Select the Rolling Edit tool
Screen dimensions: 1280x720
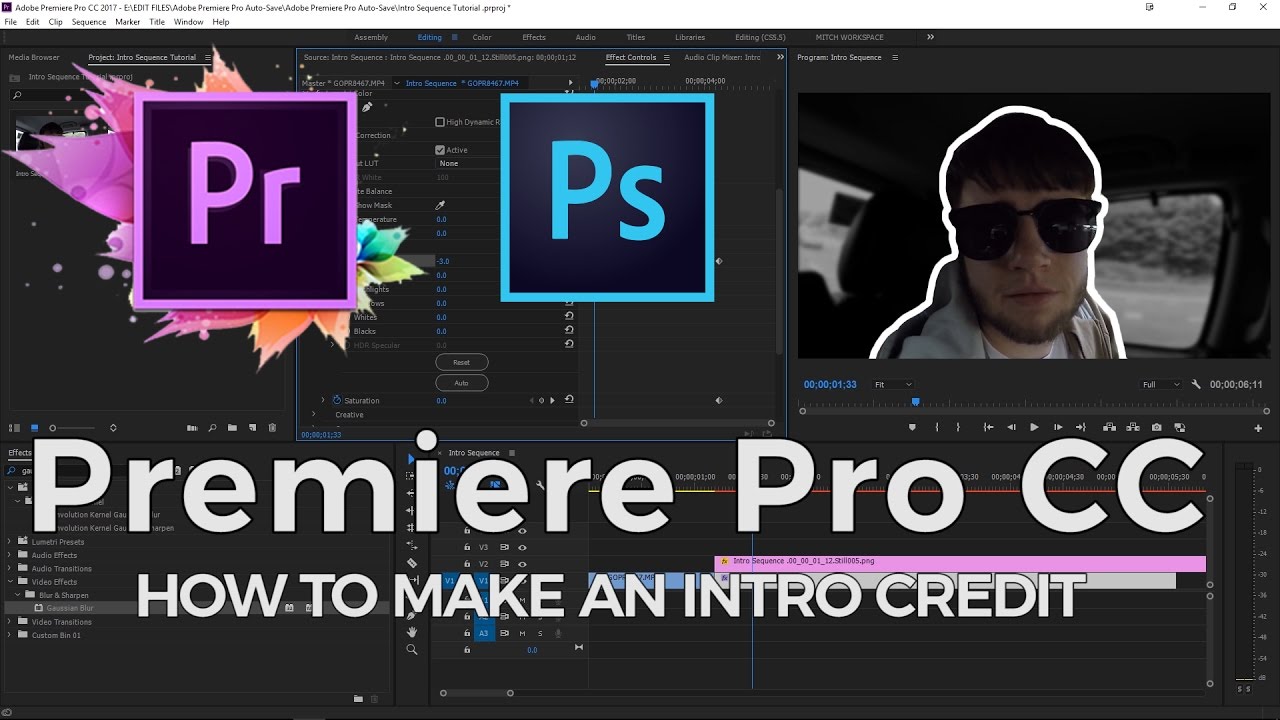(x=411, y=528)
